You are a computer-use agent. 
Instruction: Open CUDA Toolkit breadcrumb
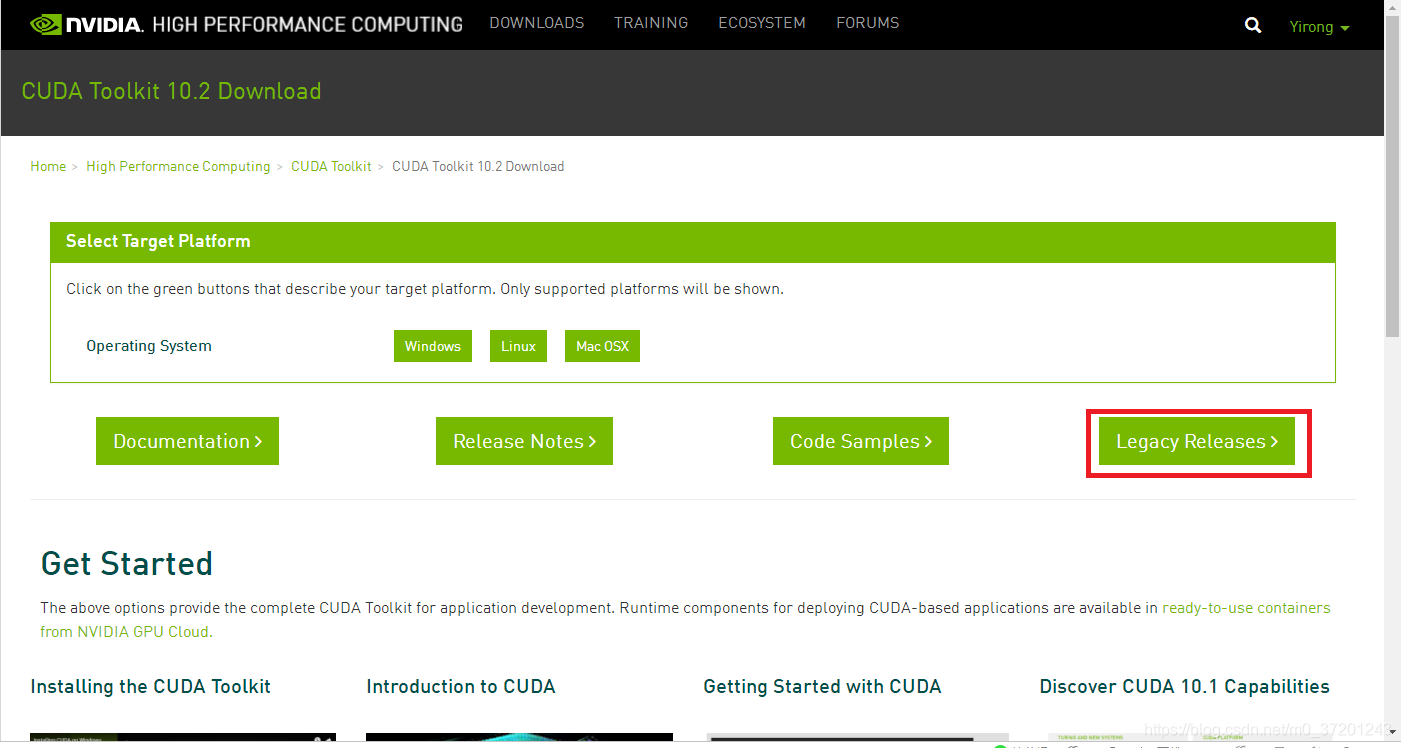tap(331, 166)
